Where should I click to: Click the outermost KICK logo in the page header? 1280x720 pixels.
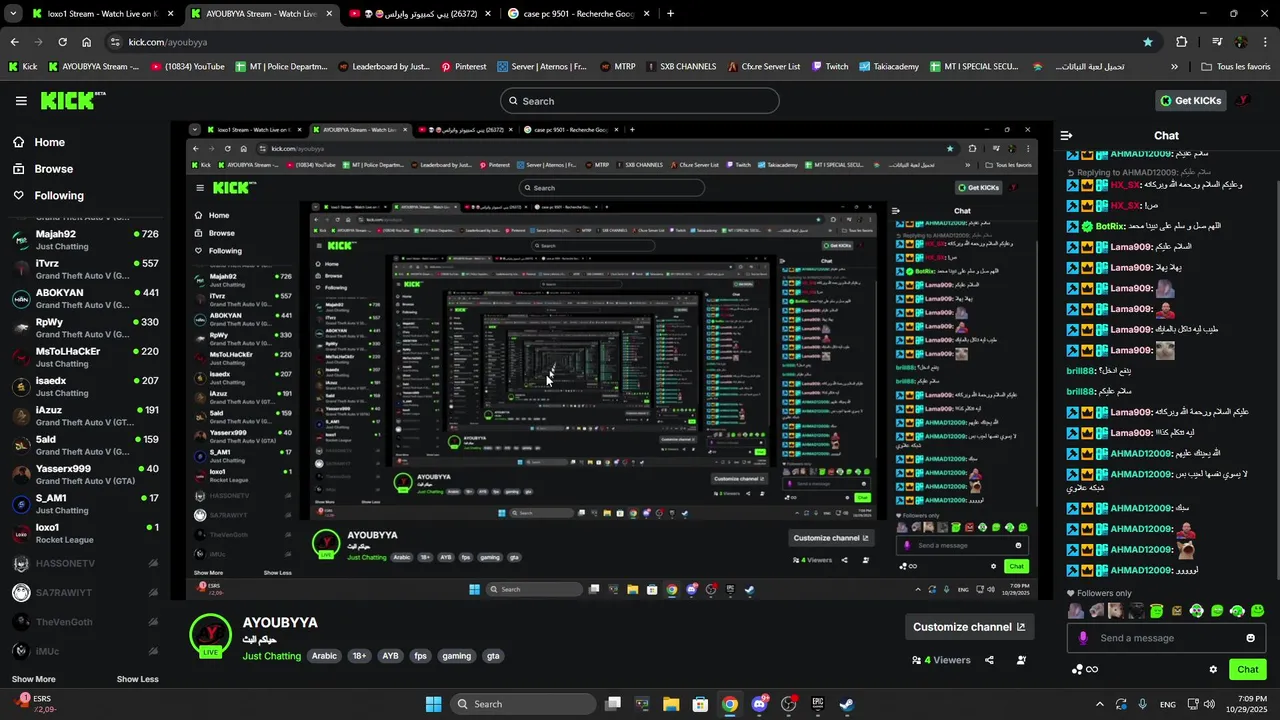click(72, 100)
